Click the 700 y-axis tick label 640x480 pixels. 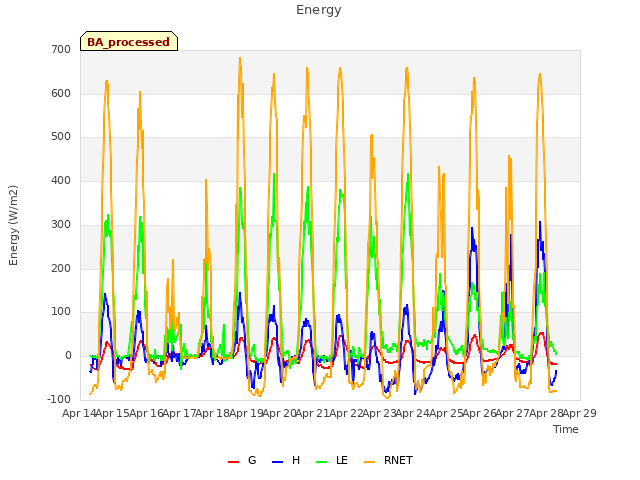(61, 50)
